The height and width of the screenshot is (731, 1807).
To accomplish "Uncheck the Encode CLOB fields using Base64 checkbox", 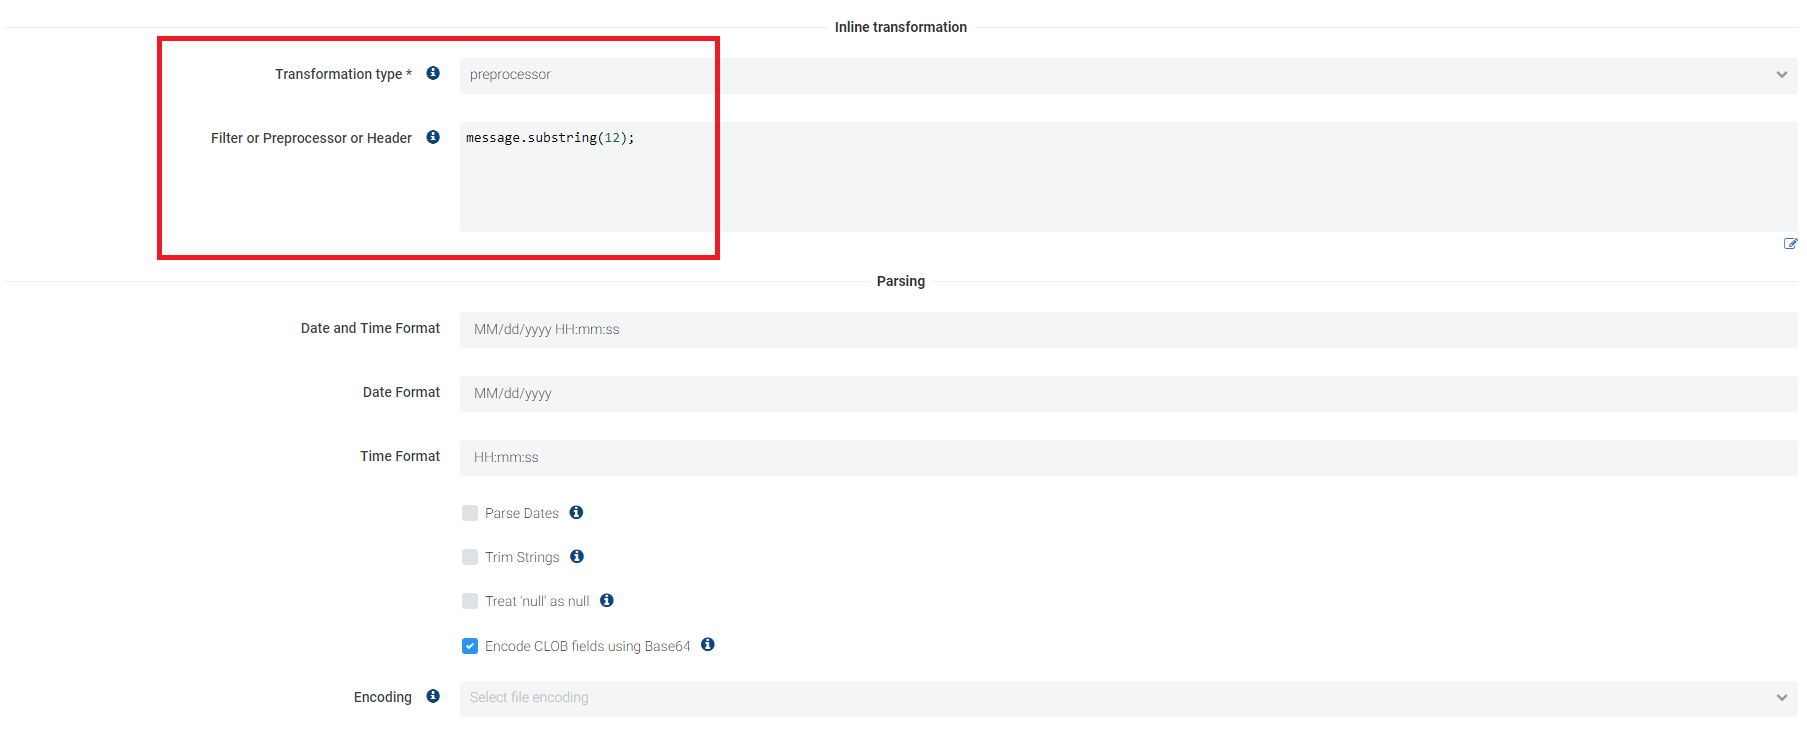I will pyautogui.click(x=470, y=646).
